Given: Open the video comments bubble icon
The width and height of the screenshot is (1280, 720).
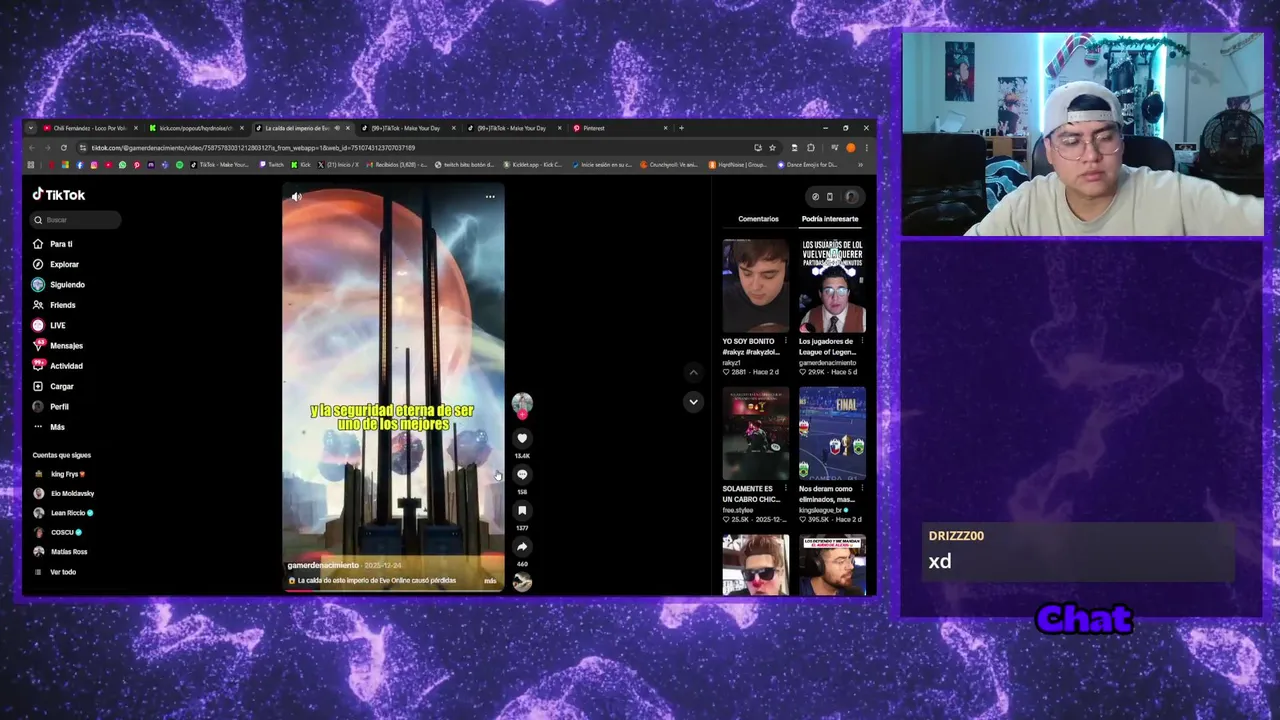Looking at the screenshot, I should [522, 474].
